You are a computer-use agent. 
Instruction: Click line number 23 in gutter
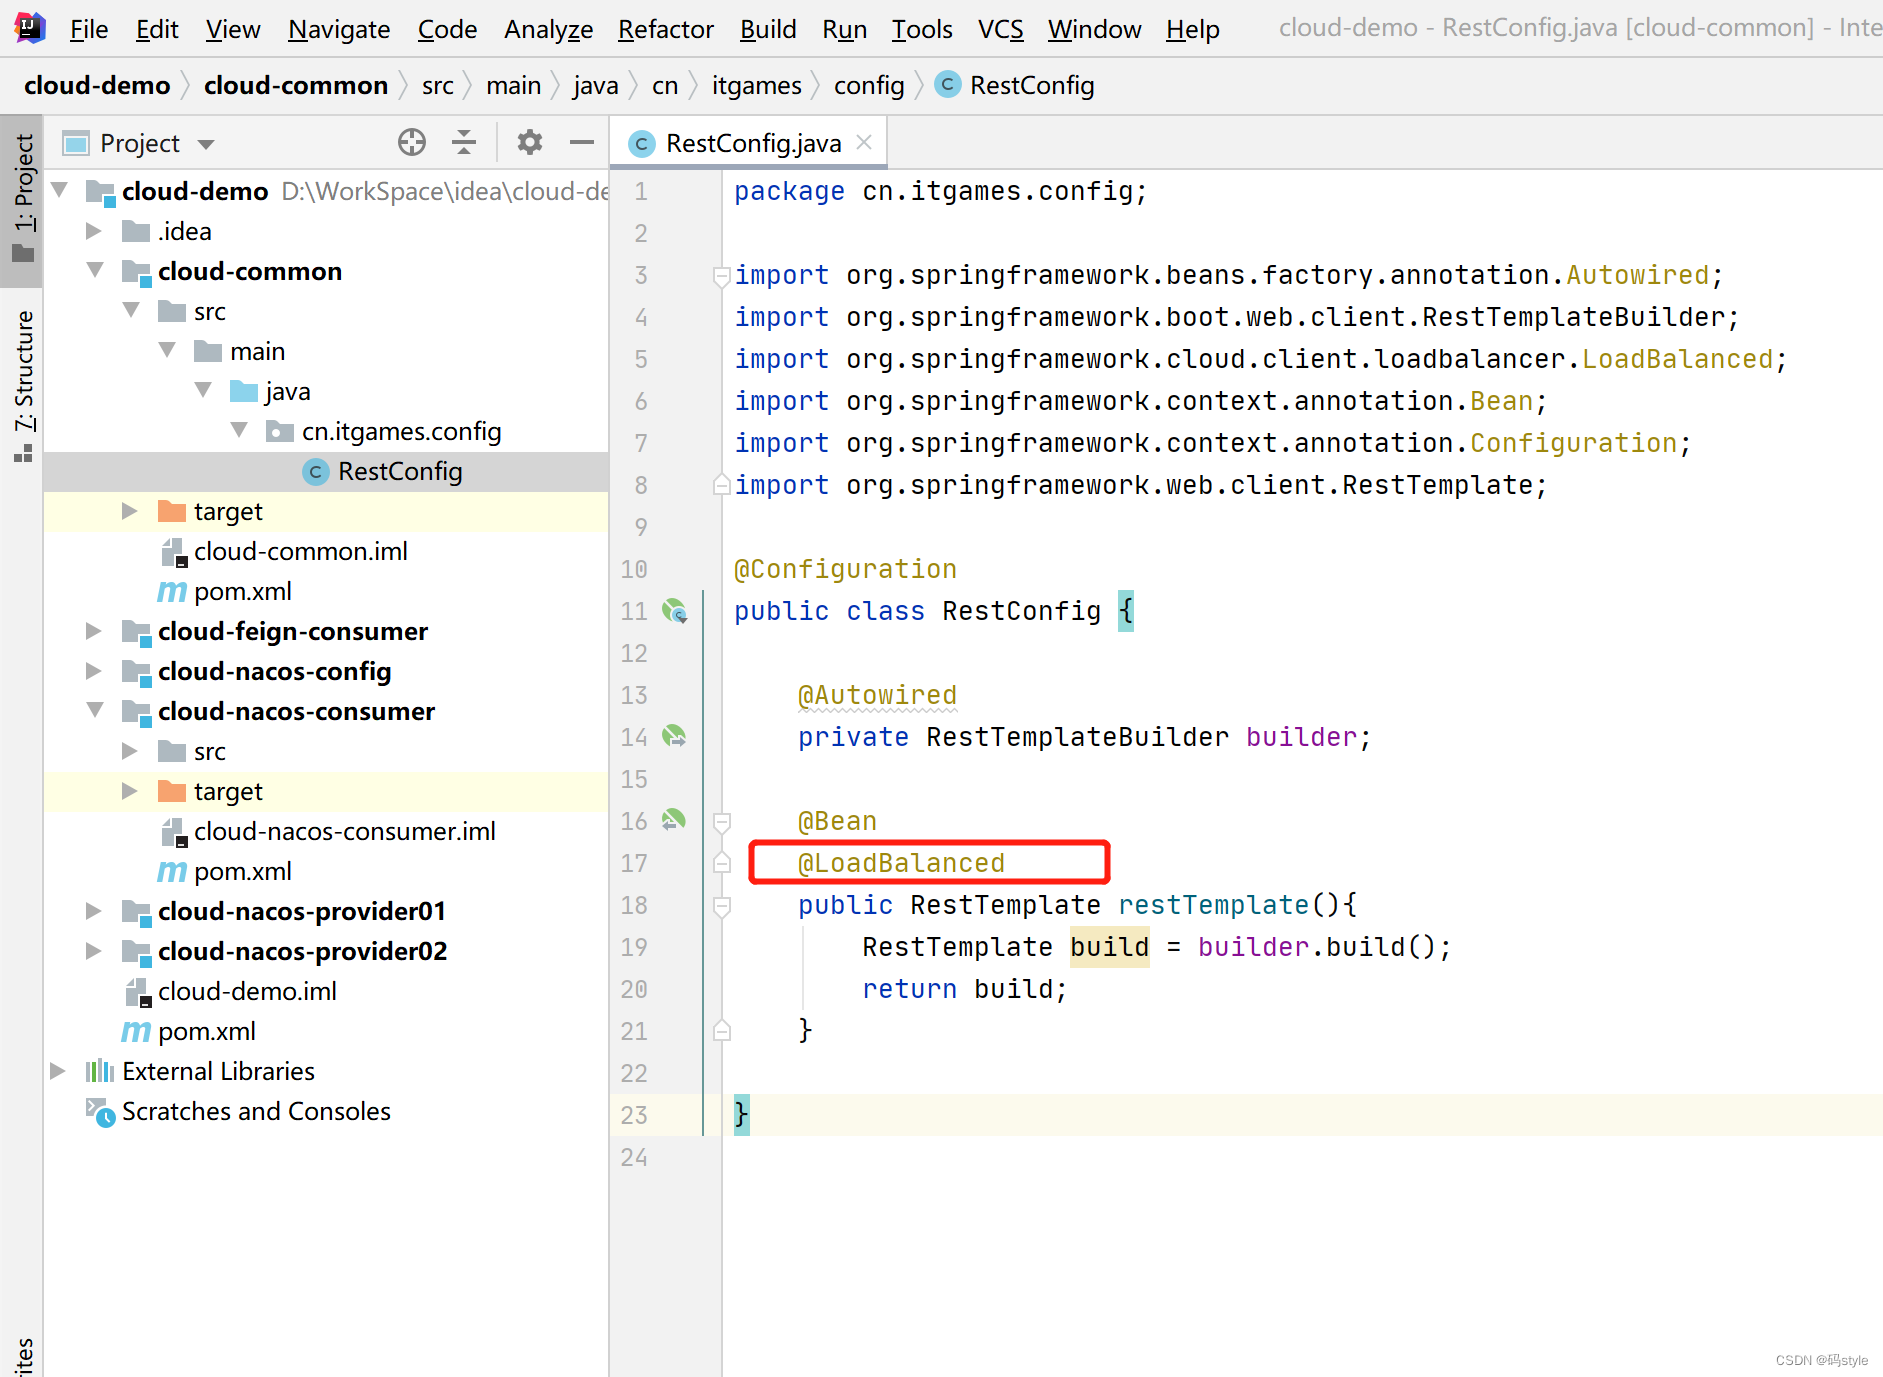coord(635,1115)
